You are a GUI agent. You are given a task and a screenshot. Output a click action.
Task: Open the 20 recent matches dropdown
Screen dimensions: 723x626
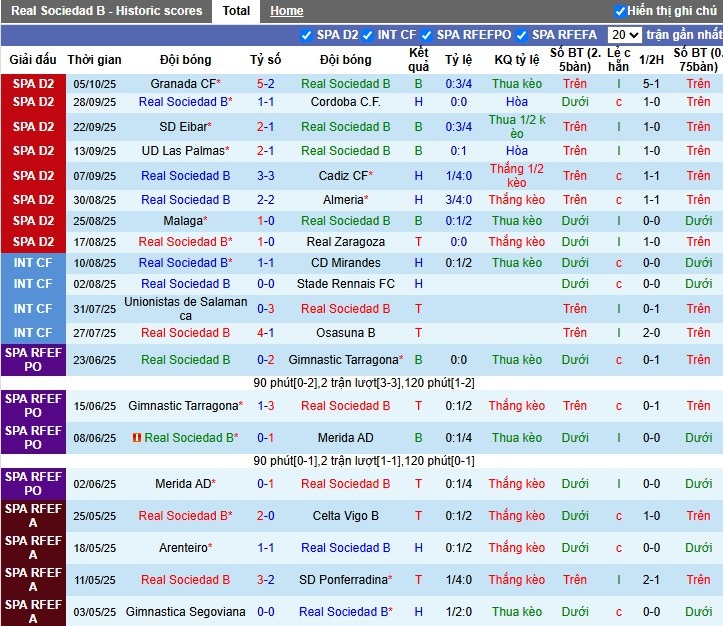coord(623,35)
